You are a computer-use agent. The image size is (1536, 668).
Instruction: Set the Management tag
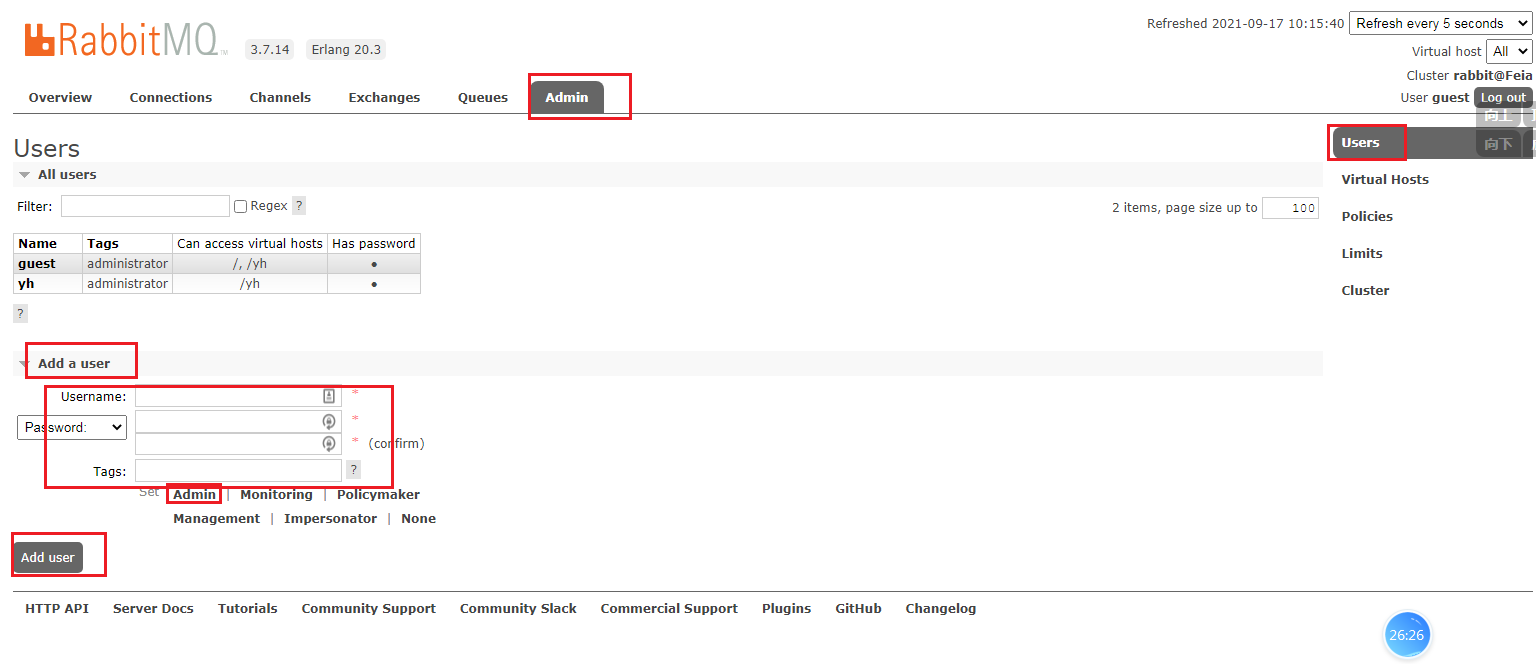click(x=216, y=518)
